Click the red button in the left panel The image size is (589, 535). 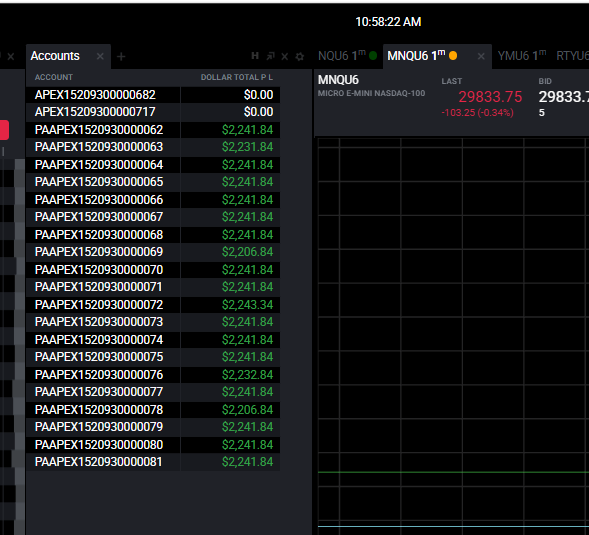tap(4, 130)
